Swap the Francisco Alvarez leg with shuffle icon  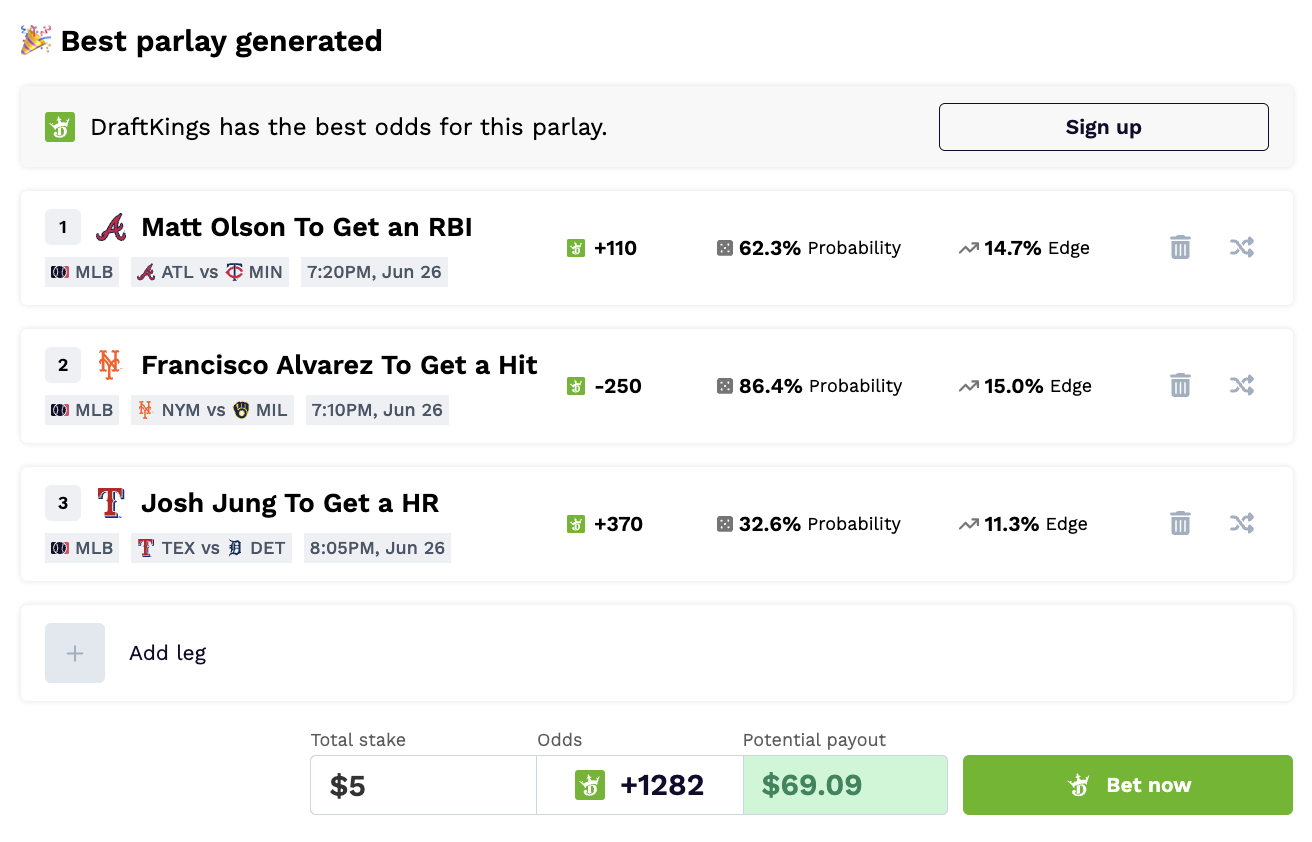tap(1242, 385)
